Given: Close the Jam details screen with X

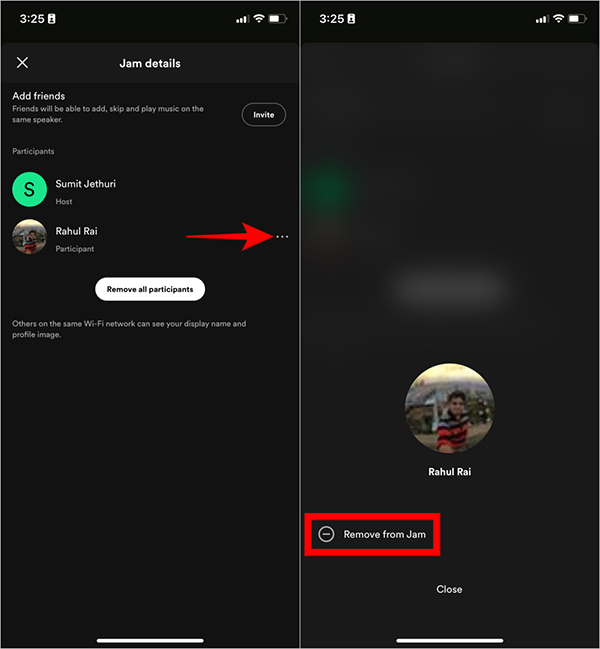Looking at the screenshot, I should pyautogui.click(x=22, y=63).
